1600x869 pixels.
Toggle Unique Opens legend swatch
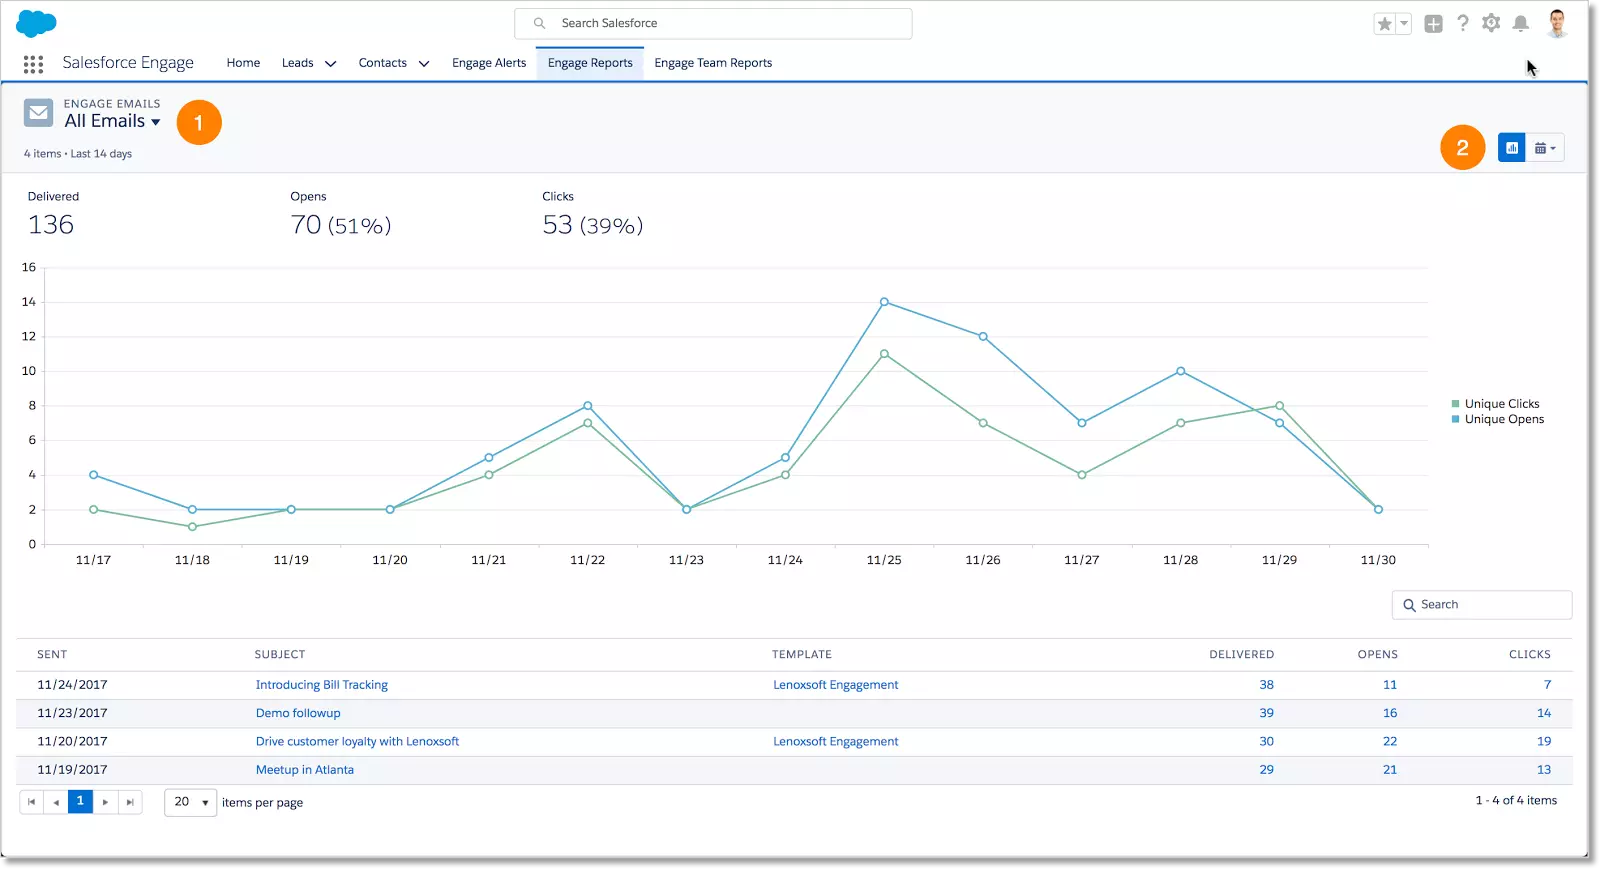point(1456,419)
